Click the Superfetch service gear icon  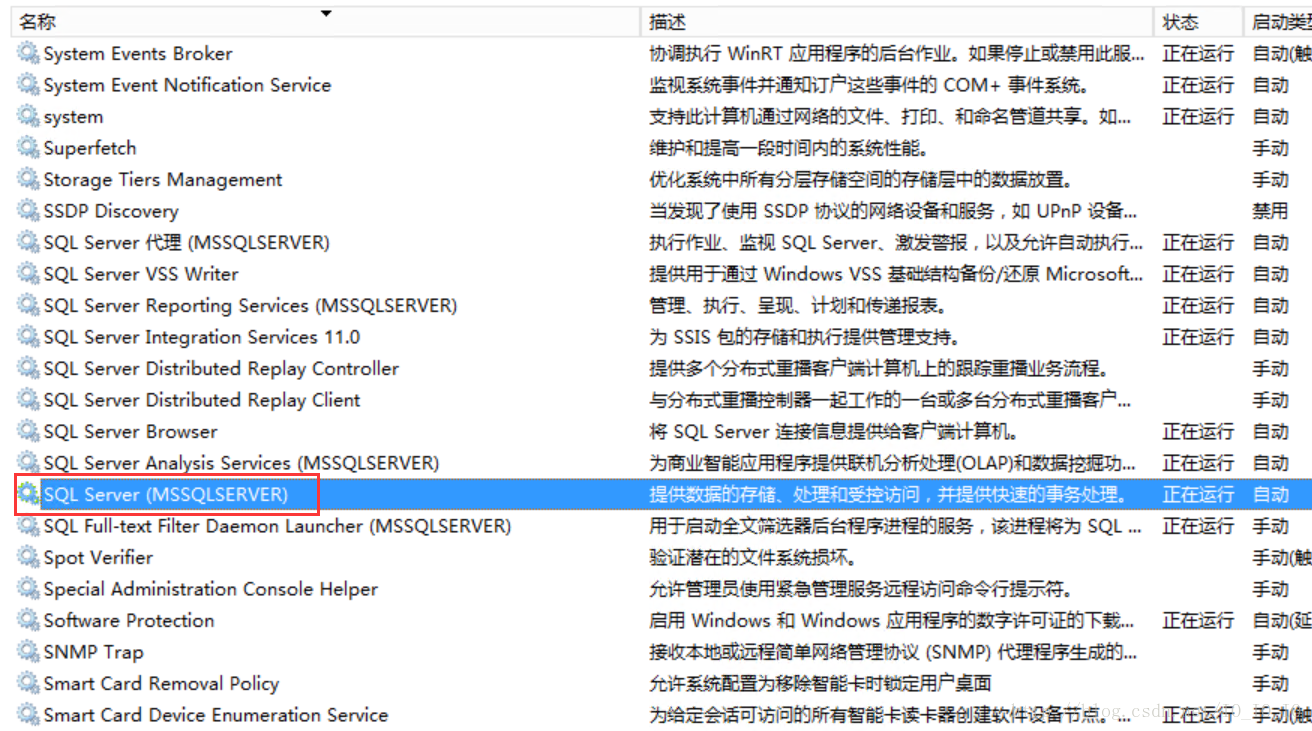[x=28, y=148]
